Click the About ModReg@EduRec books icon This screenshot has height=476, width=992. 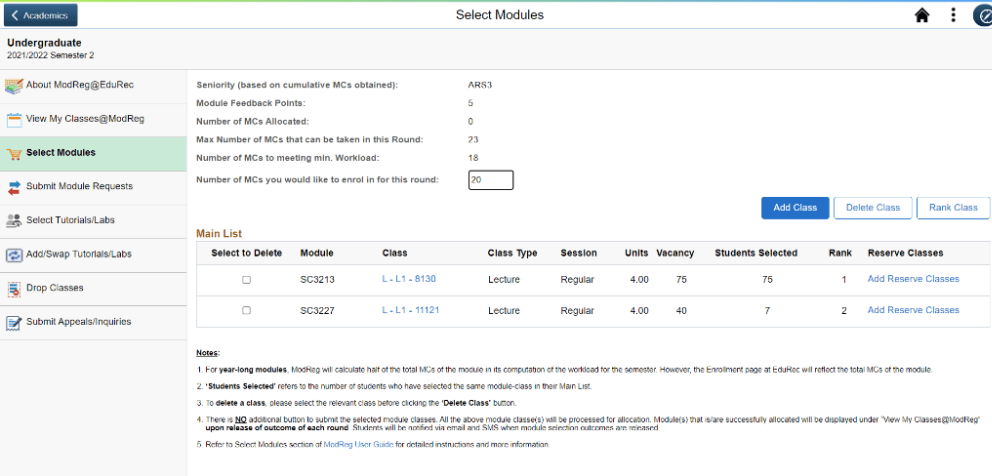point(14,85)
